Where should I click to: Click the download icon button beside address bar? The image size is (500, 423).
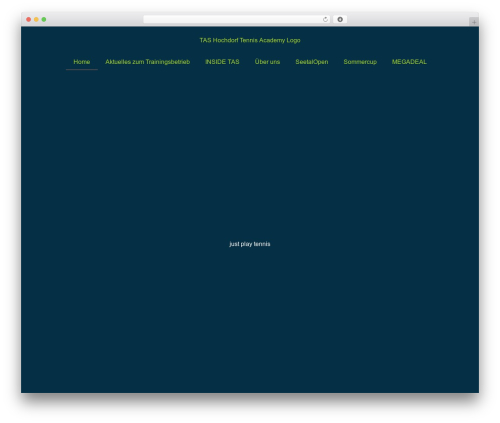tap(340, 19)
